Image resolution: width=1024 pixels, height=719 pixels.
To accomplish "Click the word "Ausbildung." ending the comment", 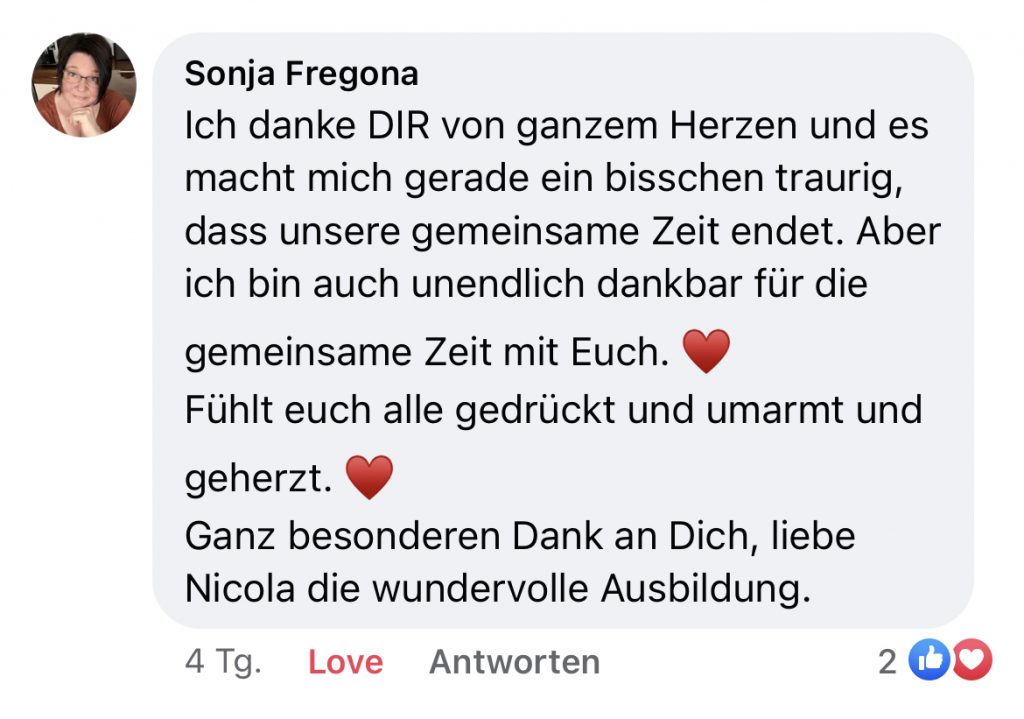I will (x=704, y=589).
